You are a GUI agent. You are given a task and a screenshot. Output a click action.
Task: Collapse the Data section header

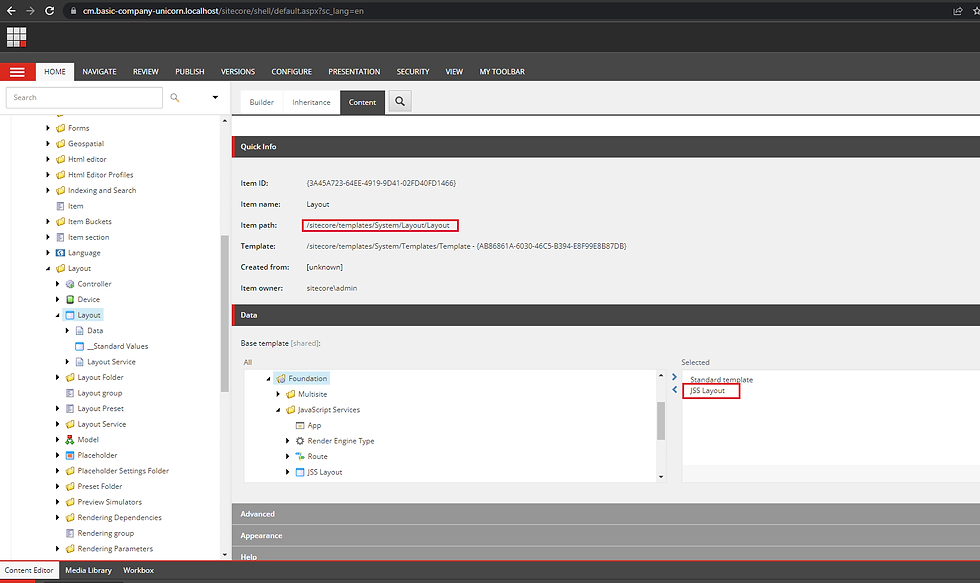pos(606,316)
